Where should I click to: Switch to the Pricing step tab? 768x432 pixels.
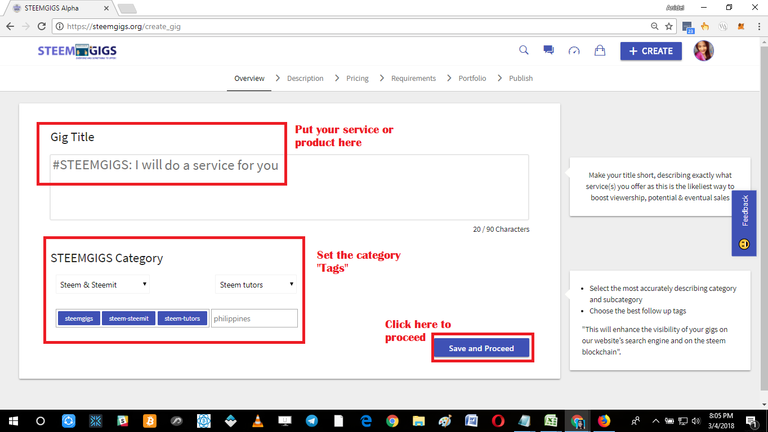tap(357, 78)
